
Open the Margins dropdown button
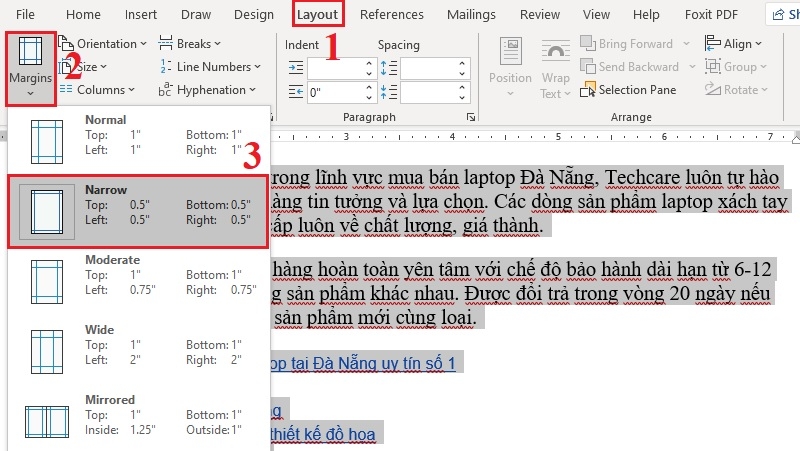pyautogui.click(x=31, y=69)
